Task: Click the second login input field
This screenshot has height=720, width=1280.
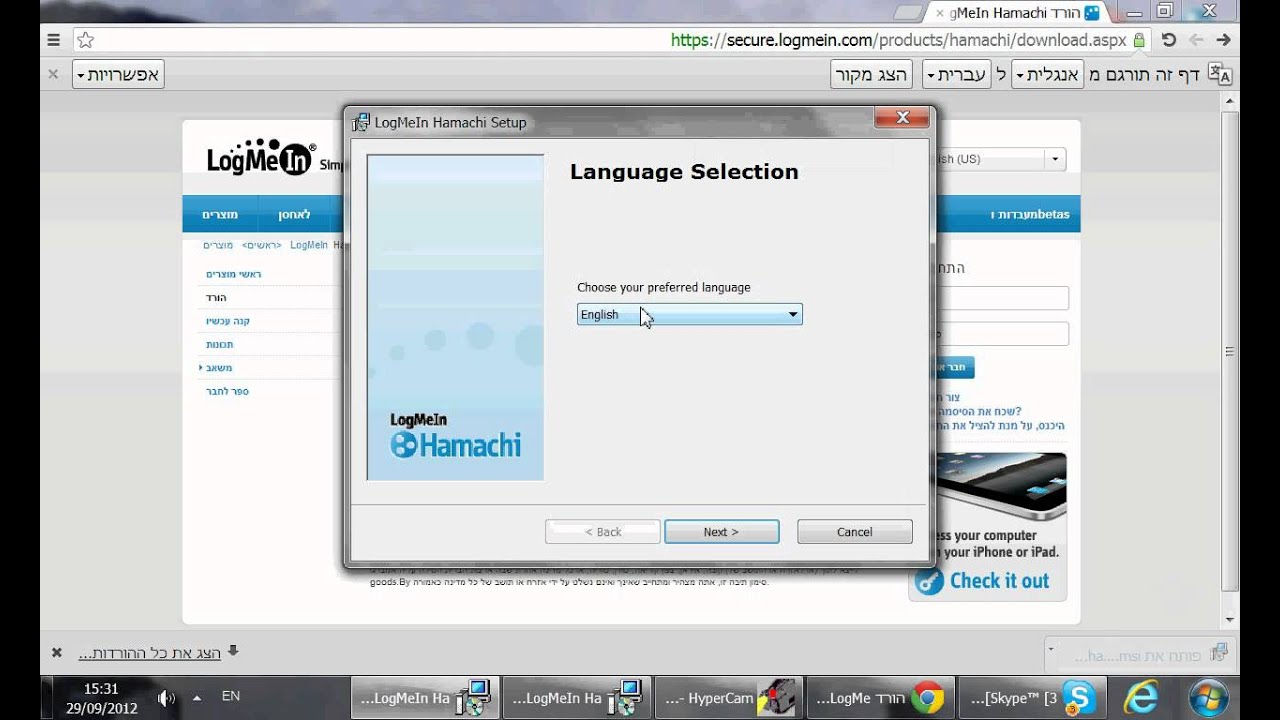Action: pos(1002,334)
